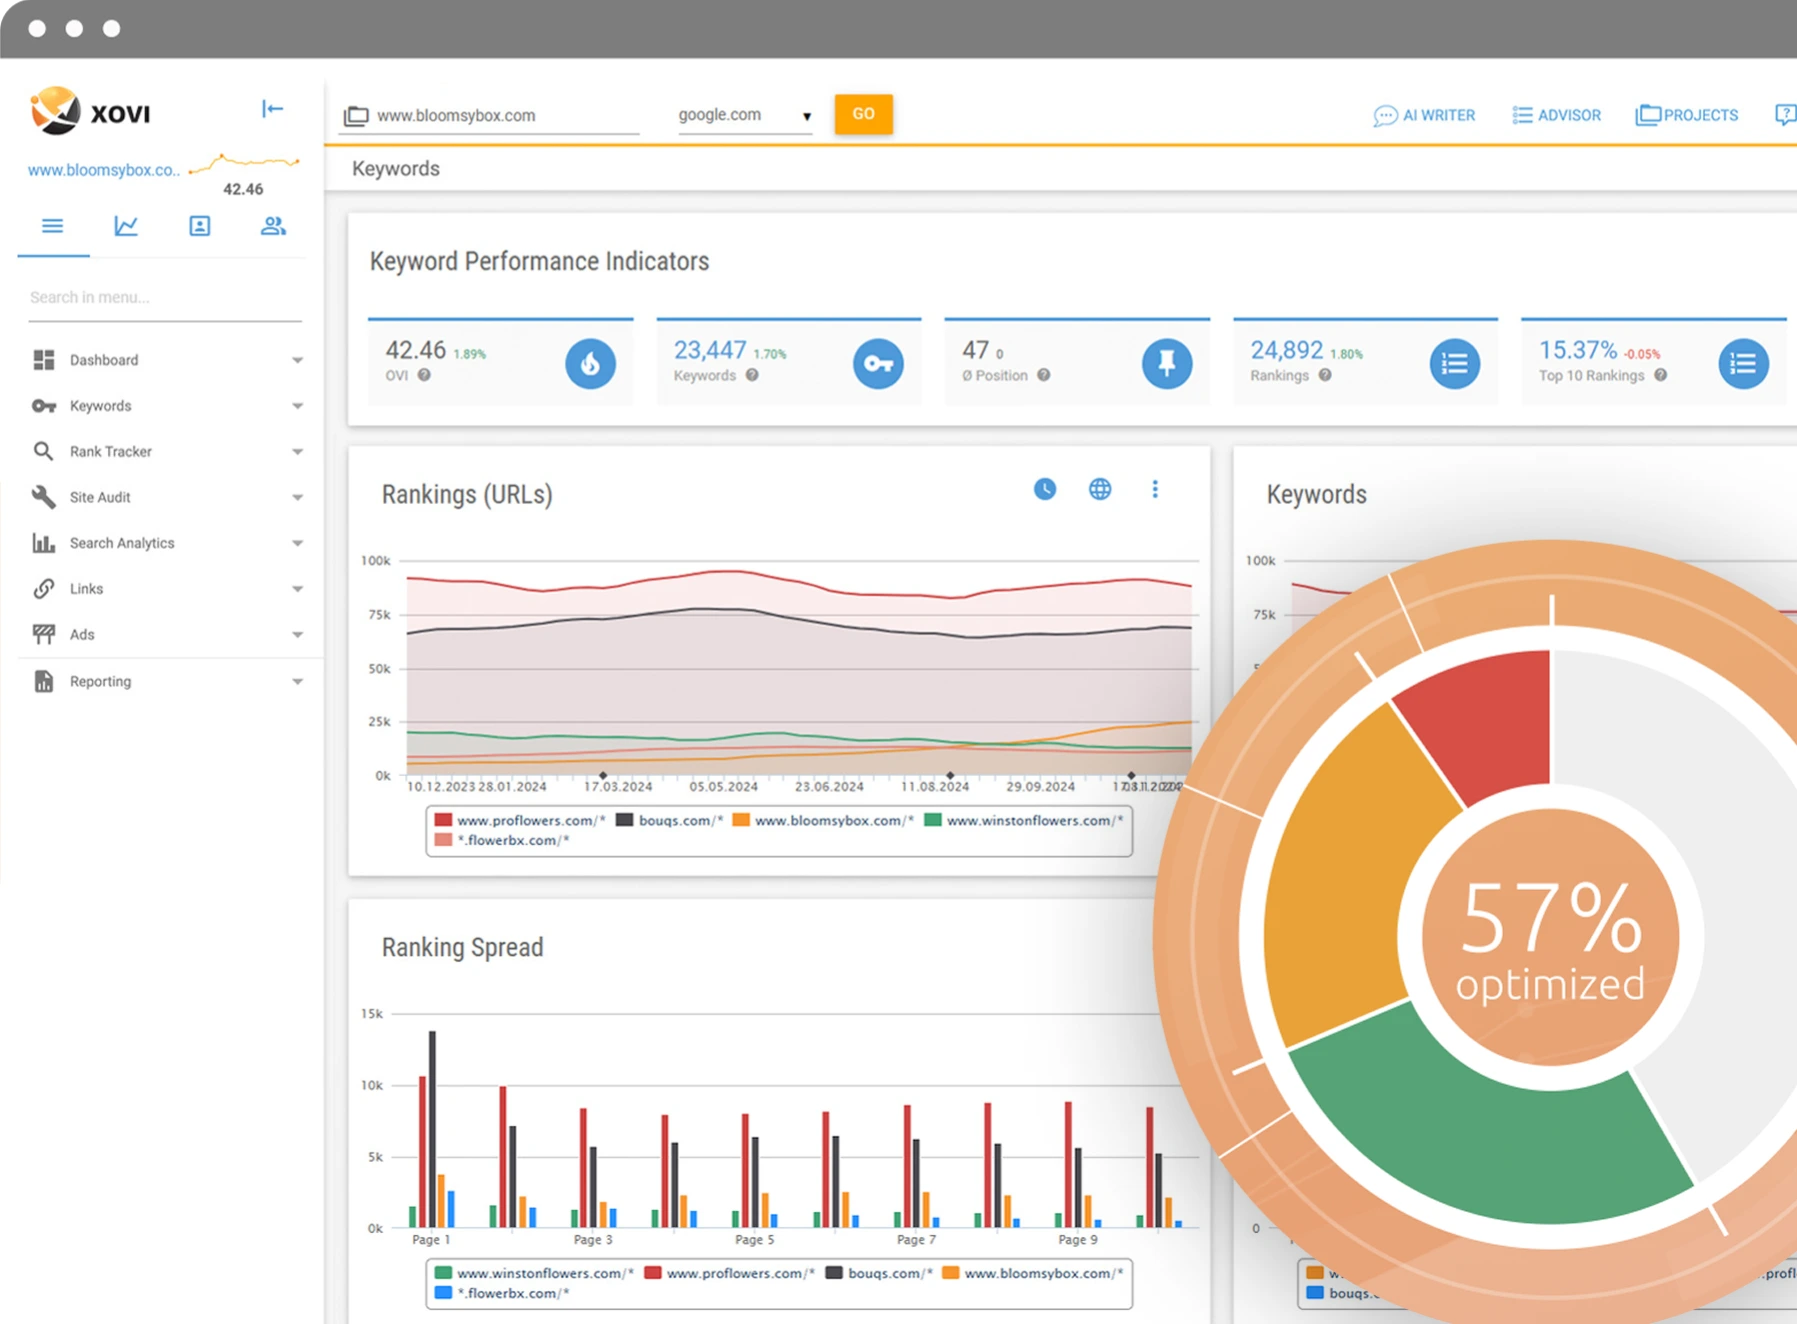Toggle bouqs.com series in Rankings legend
Screen dimensions: 1797x1324
tap(670, 820)
